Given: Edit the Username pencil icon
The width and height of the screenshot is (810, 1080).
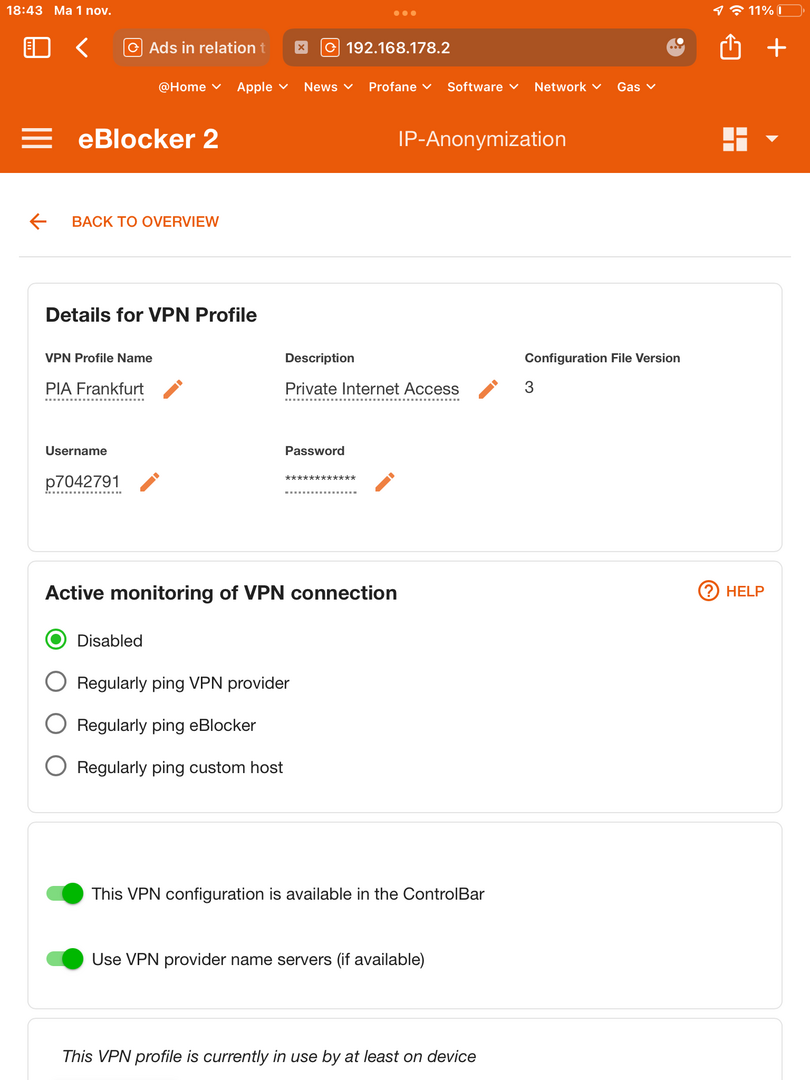Looking at the screenshot, I should coord(149,482).
